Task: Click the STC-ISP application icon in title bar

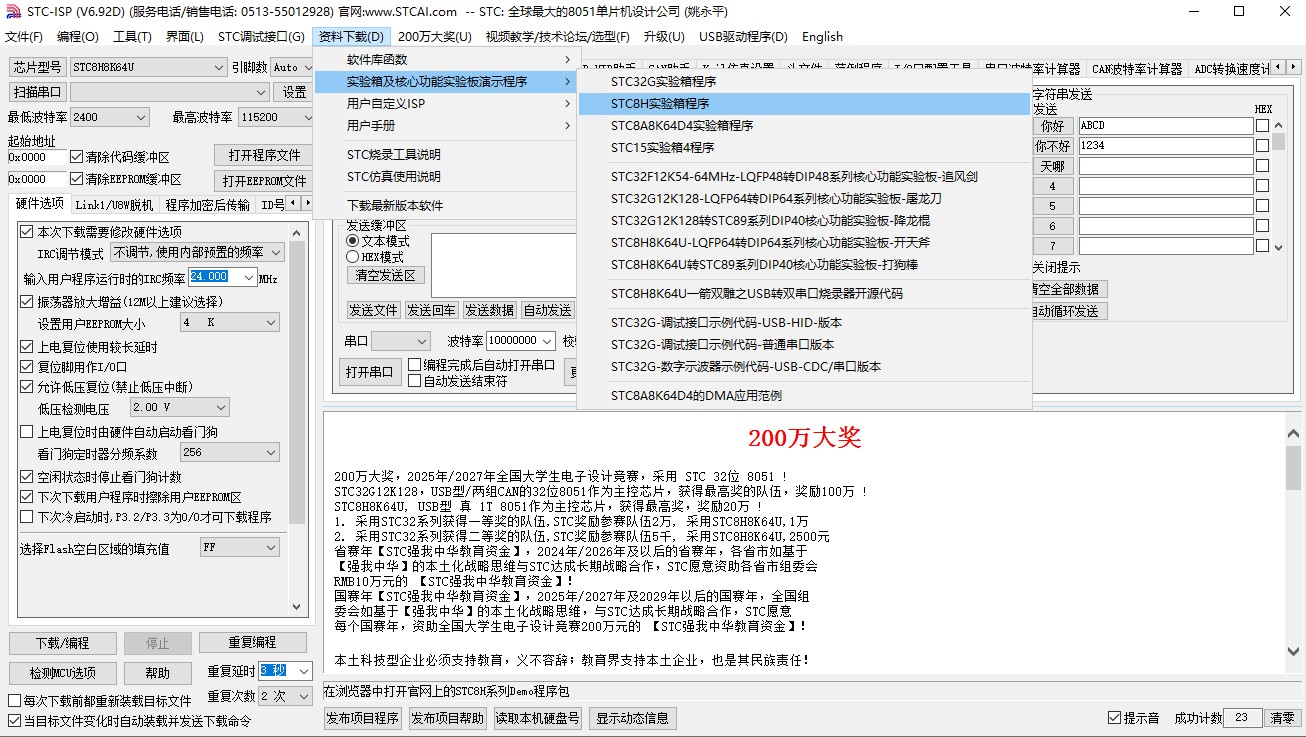Action: [12, 12]
